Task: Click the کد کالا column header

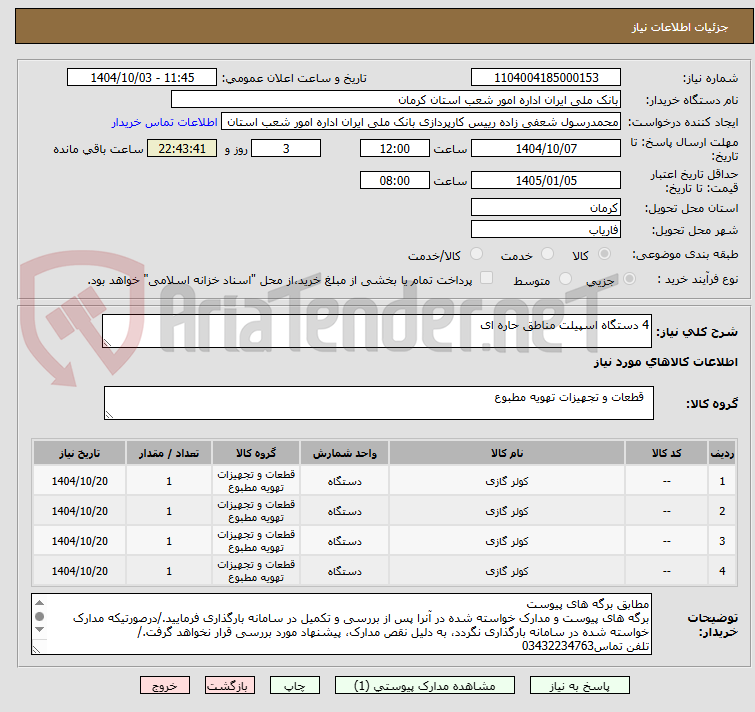Action: [666, 453]
